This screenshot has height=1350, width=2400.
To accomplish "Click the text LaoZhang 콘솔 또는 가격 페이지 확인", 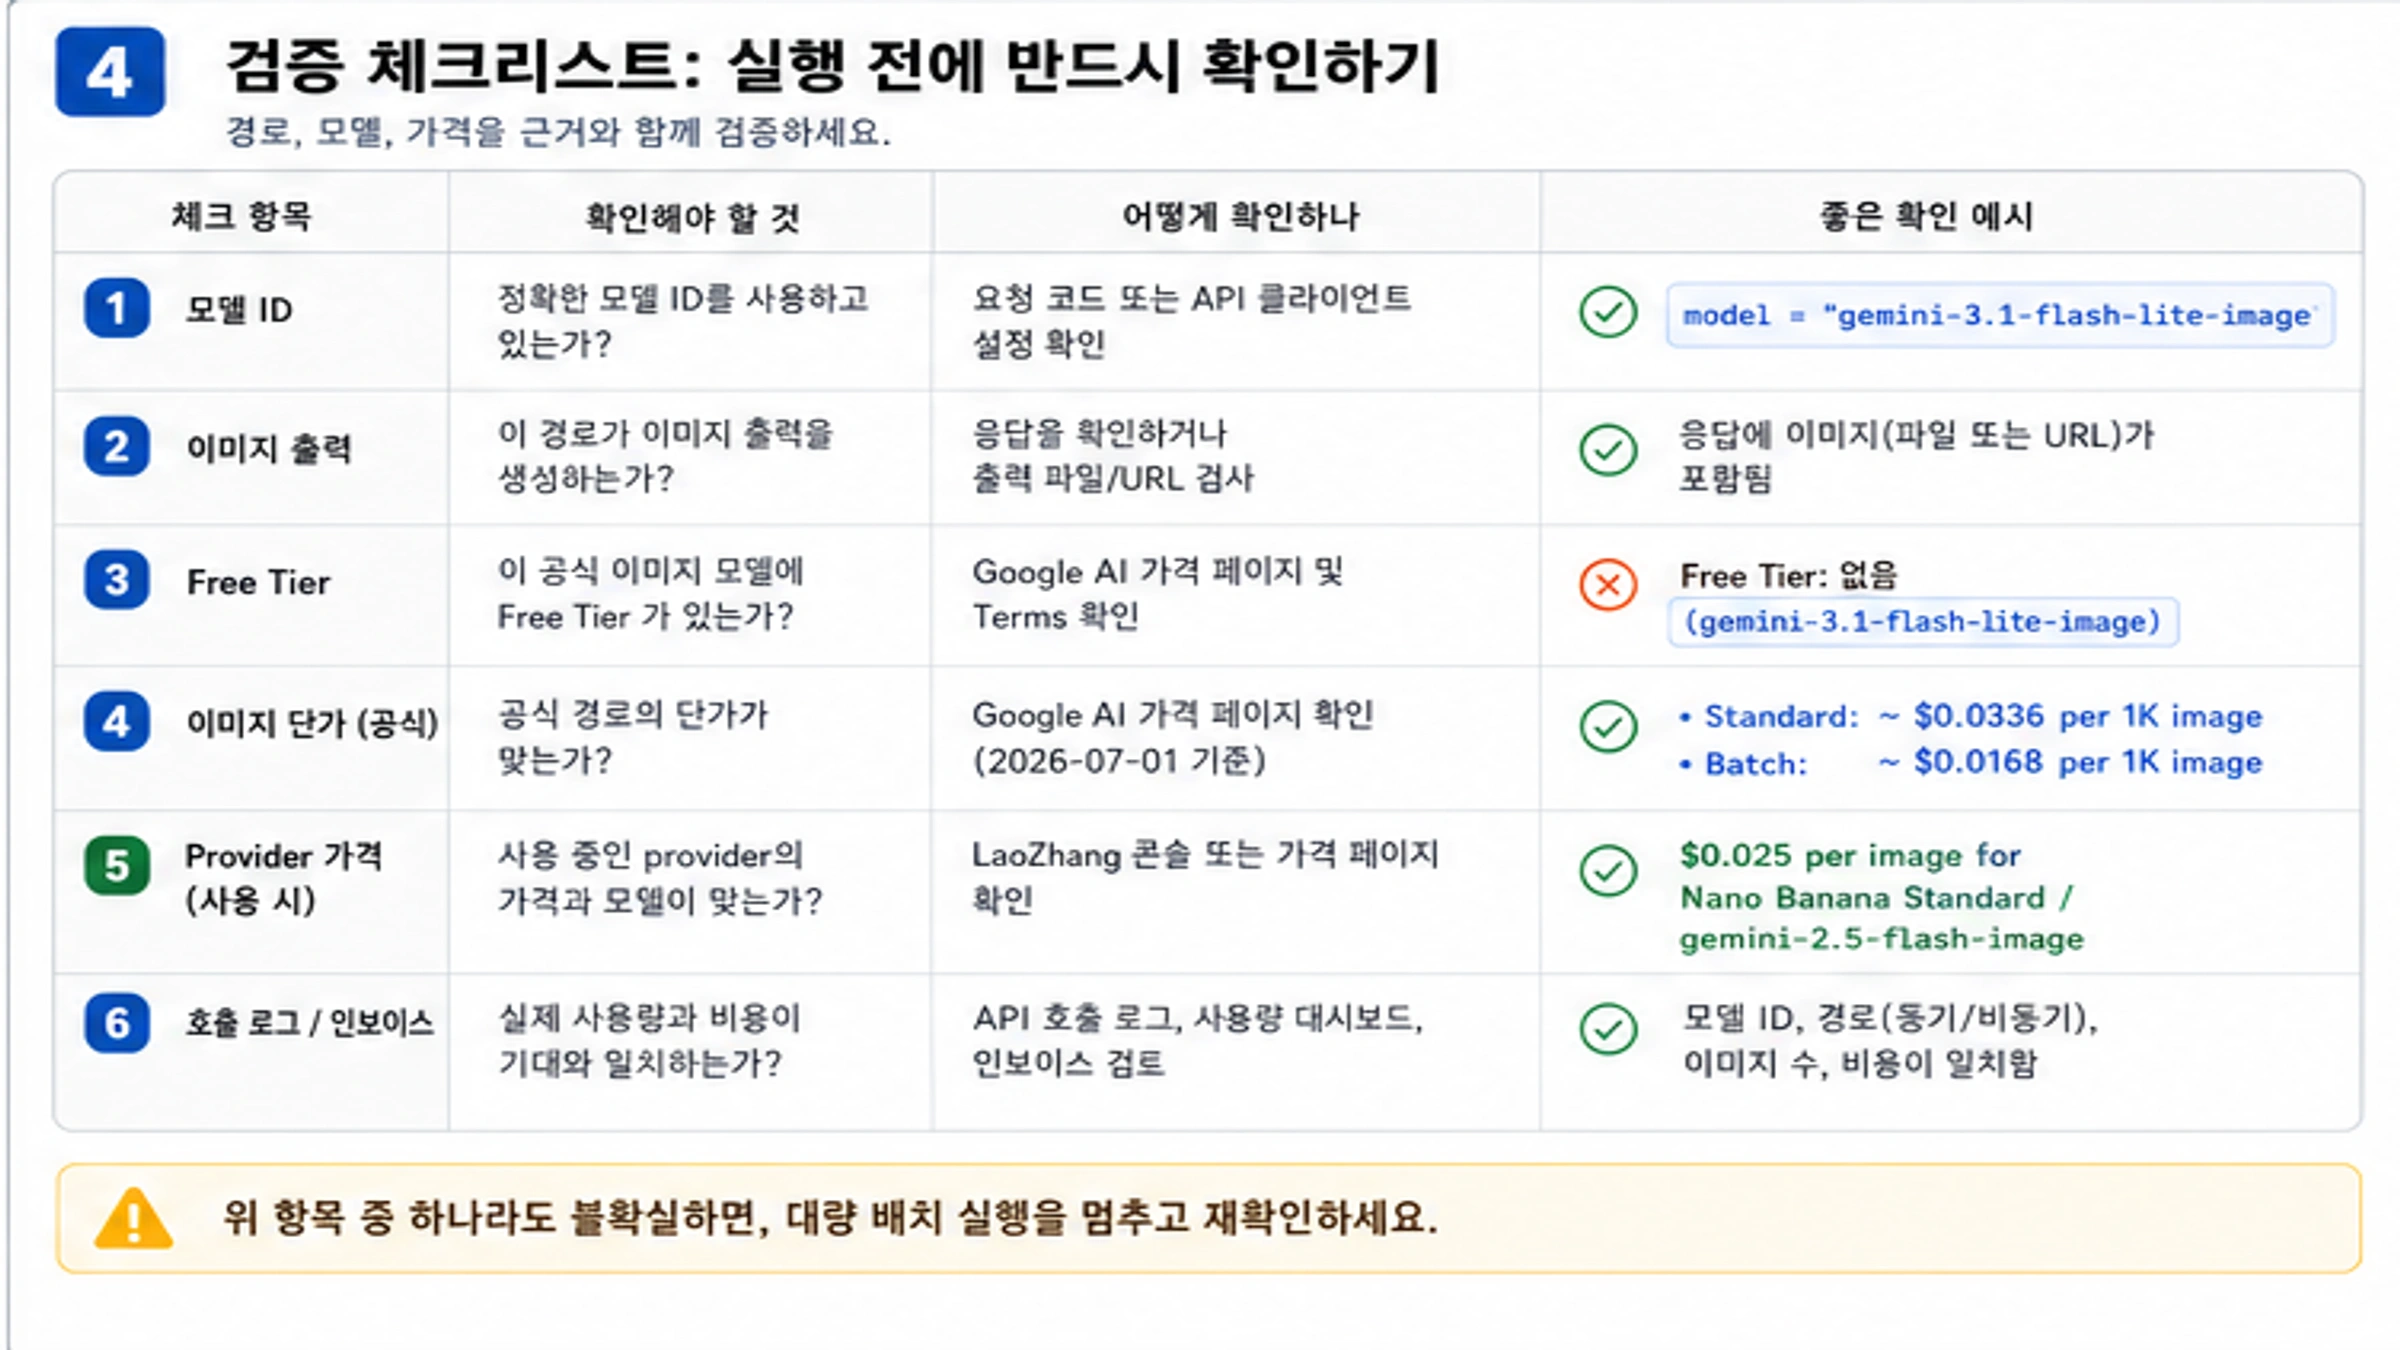I will 1205,877.
